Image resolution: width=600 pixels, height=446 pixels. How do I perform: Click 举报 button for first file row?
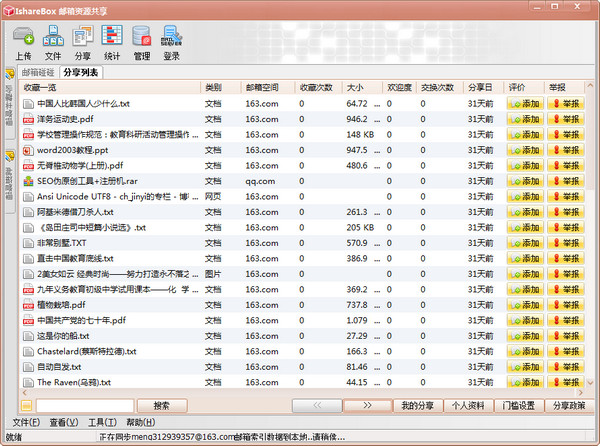[567, 103]
